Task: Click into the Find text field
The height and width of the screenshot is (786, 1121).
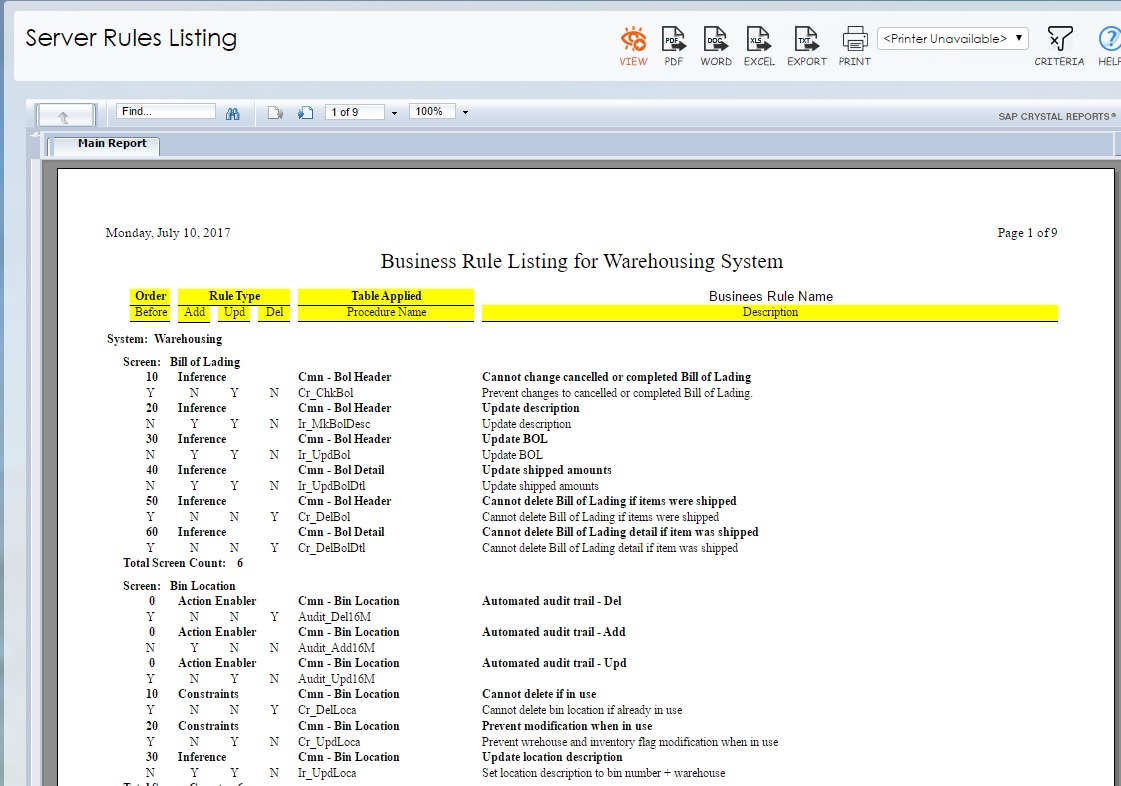Action: [x=165, y=112]
